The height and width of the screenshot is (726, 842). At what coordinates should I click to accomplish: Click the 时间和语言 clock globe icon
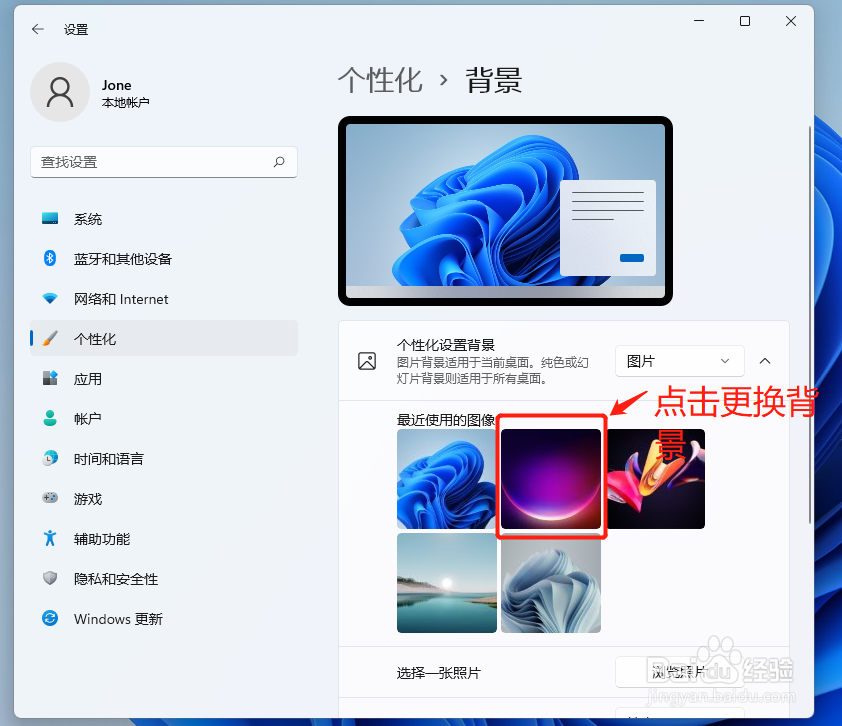[x=50, y=458]
